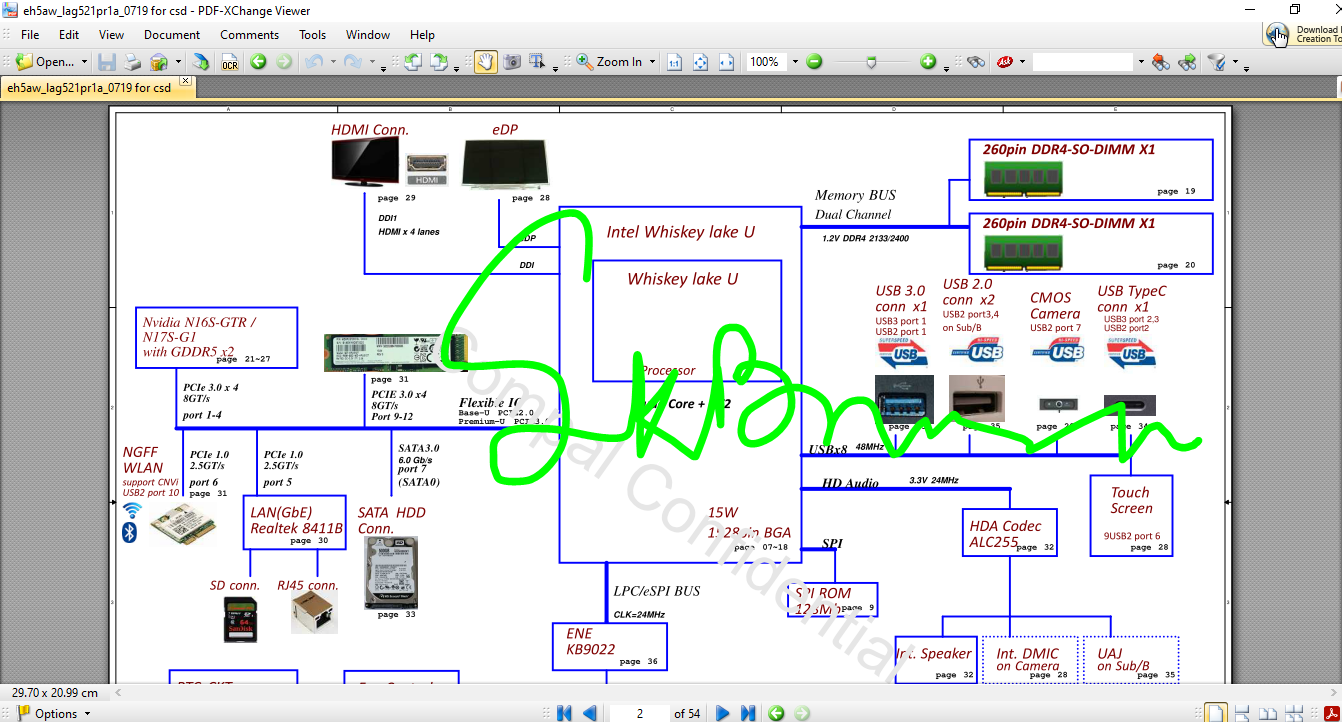Click the search options funnel icon
This screenshot has width=1342, height=722.
coord(1216,62)
